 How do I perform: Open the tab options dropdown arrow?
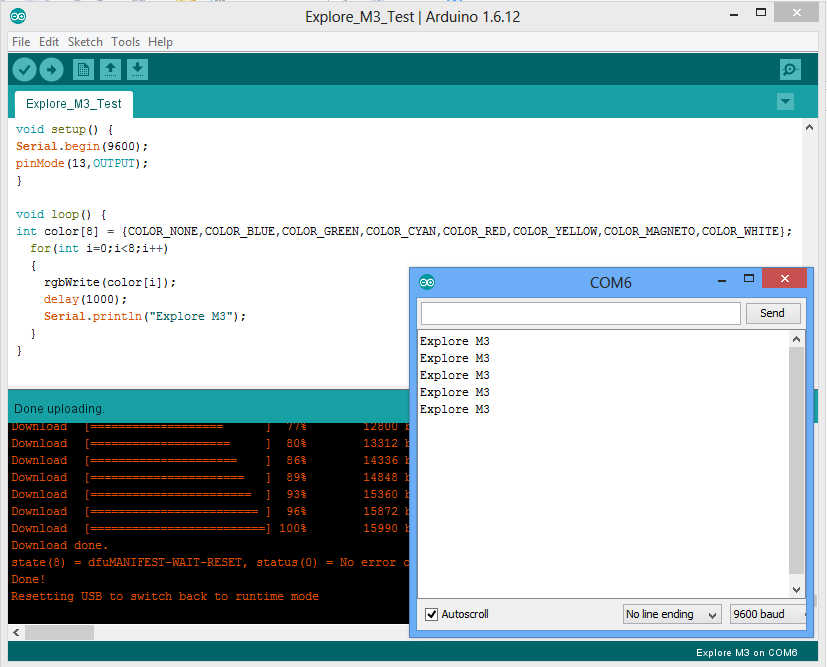785,102
